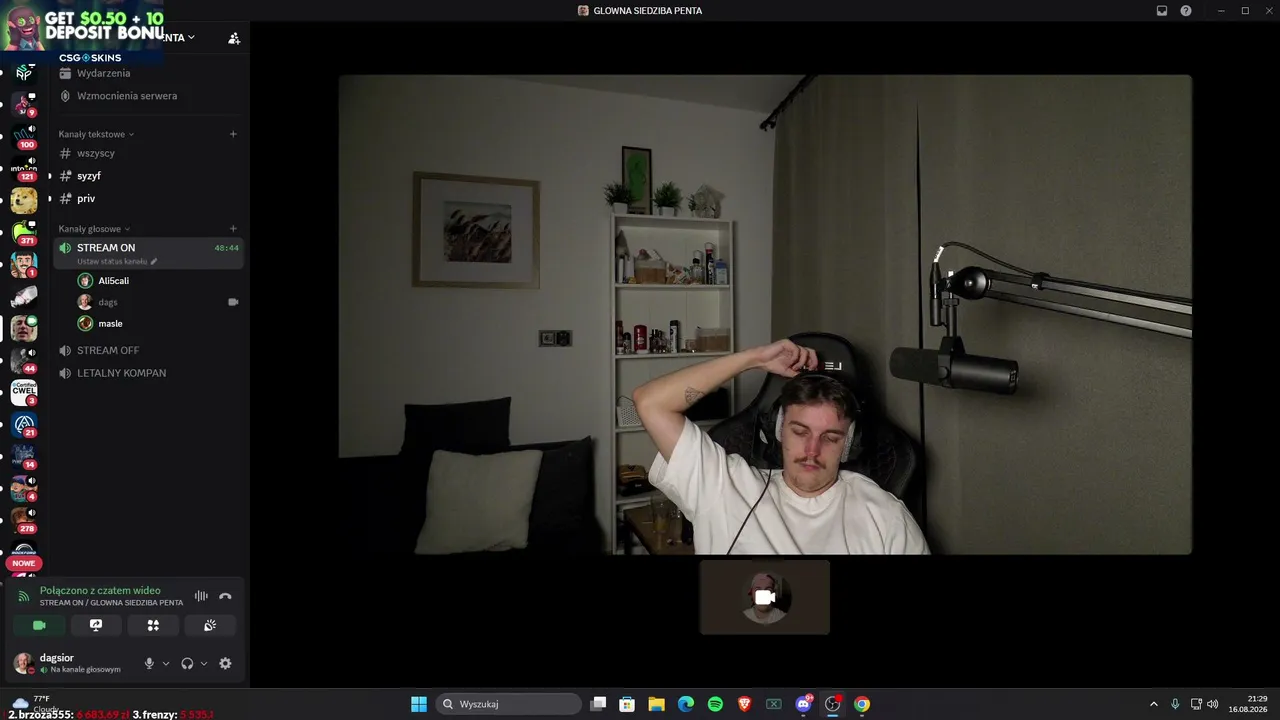Focus the main webcam video stream
The image size is (1280, 720).
tap(765, 314)
